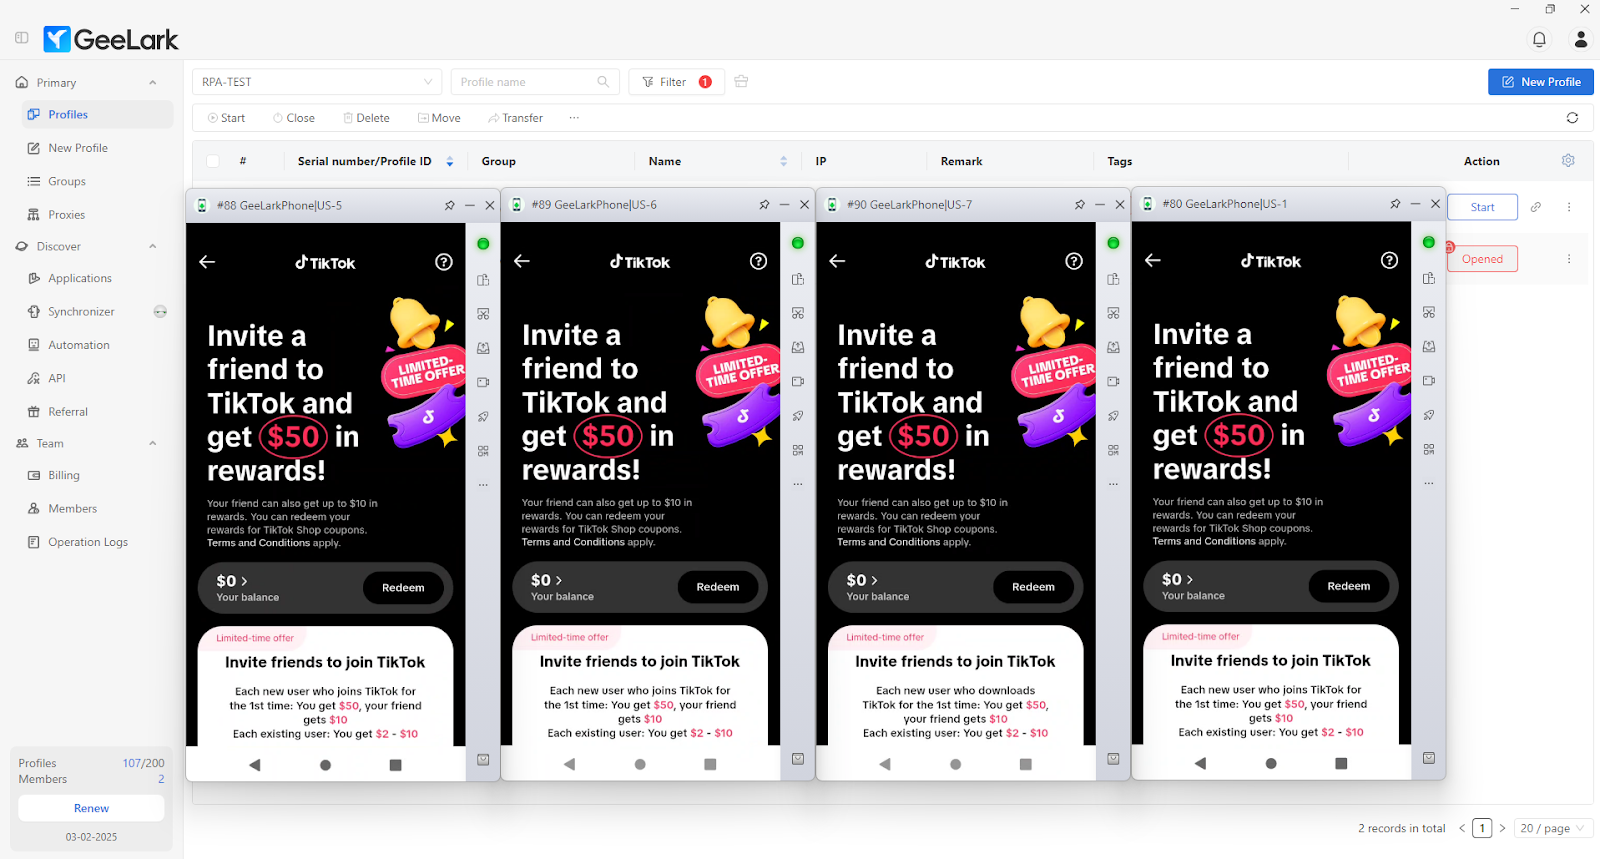
Task: Tap Redeem in the US-1 phone
Action: click(x=1349, y=586)
